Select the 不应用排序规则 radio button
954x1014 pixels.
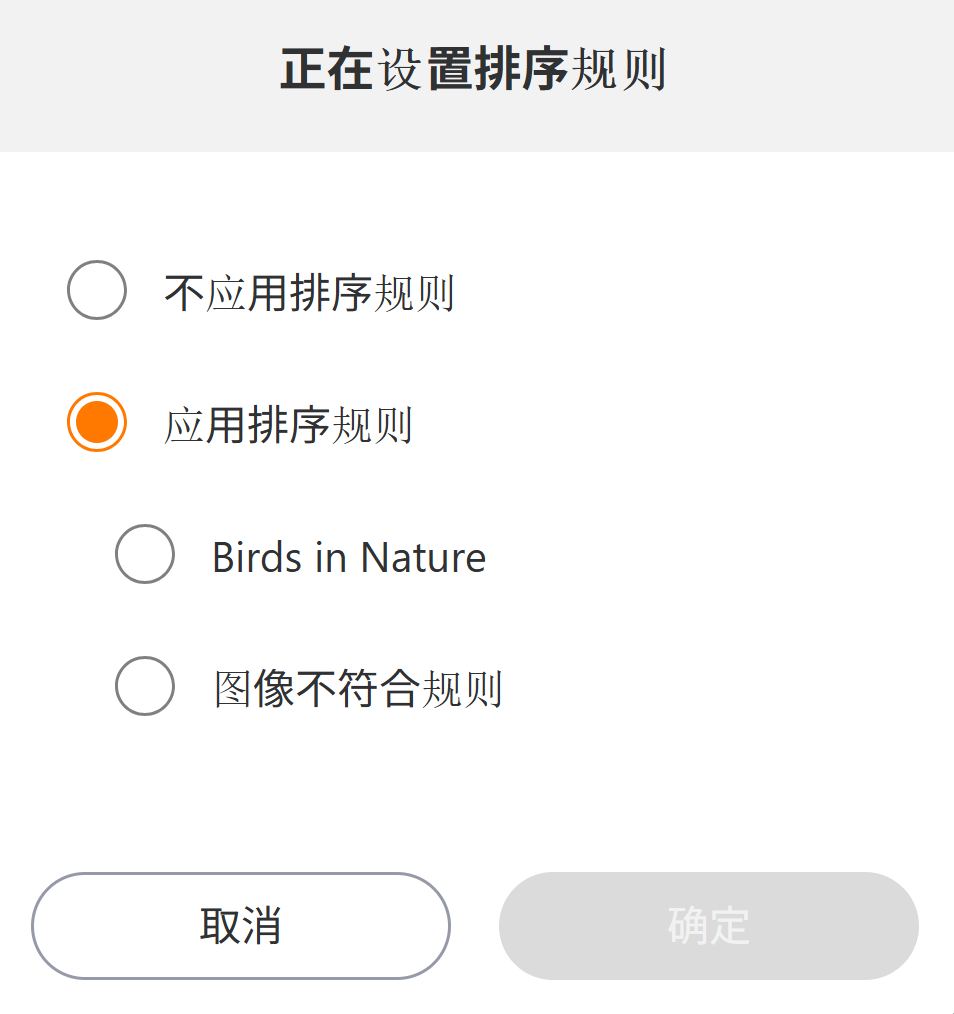tap(97, 290)
